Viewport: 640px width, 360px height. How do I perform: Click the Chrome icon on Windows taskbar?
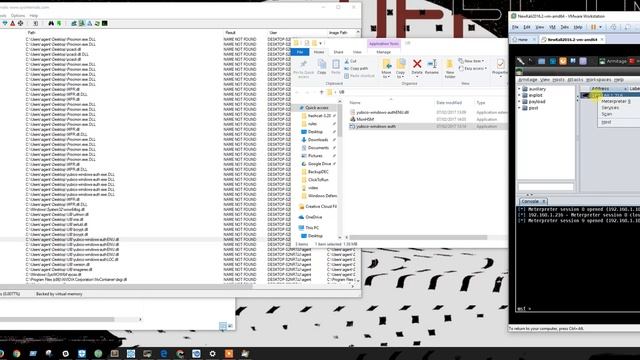[16, 354]
